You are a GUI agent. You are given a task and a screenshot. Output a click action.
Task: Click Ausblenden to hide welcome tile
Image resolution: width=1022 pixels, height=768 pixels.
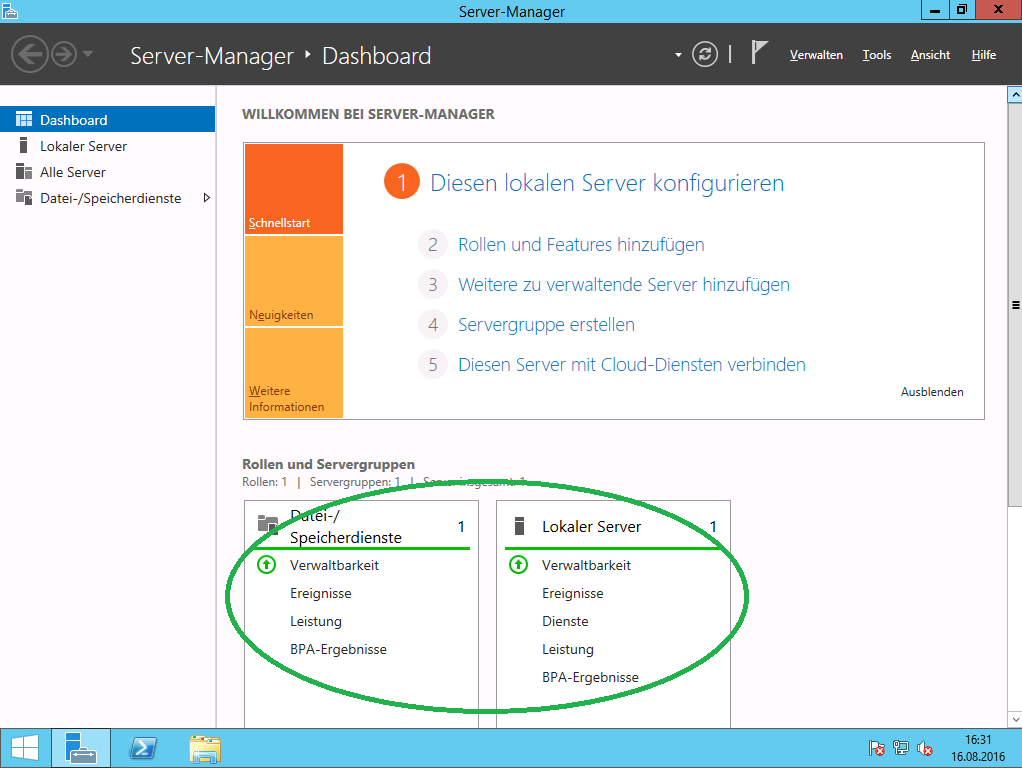point(932,392)
